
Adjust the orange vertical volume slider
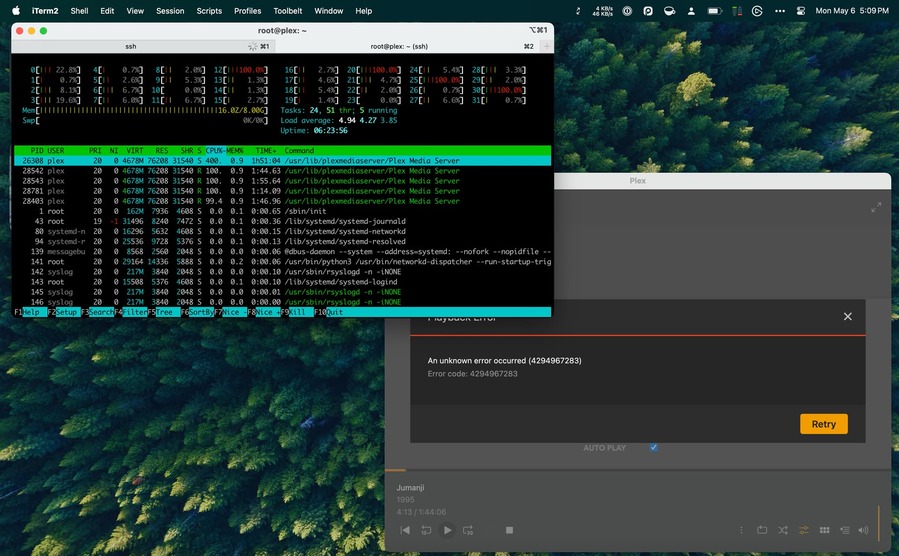(878, 523)
